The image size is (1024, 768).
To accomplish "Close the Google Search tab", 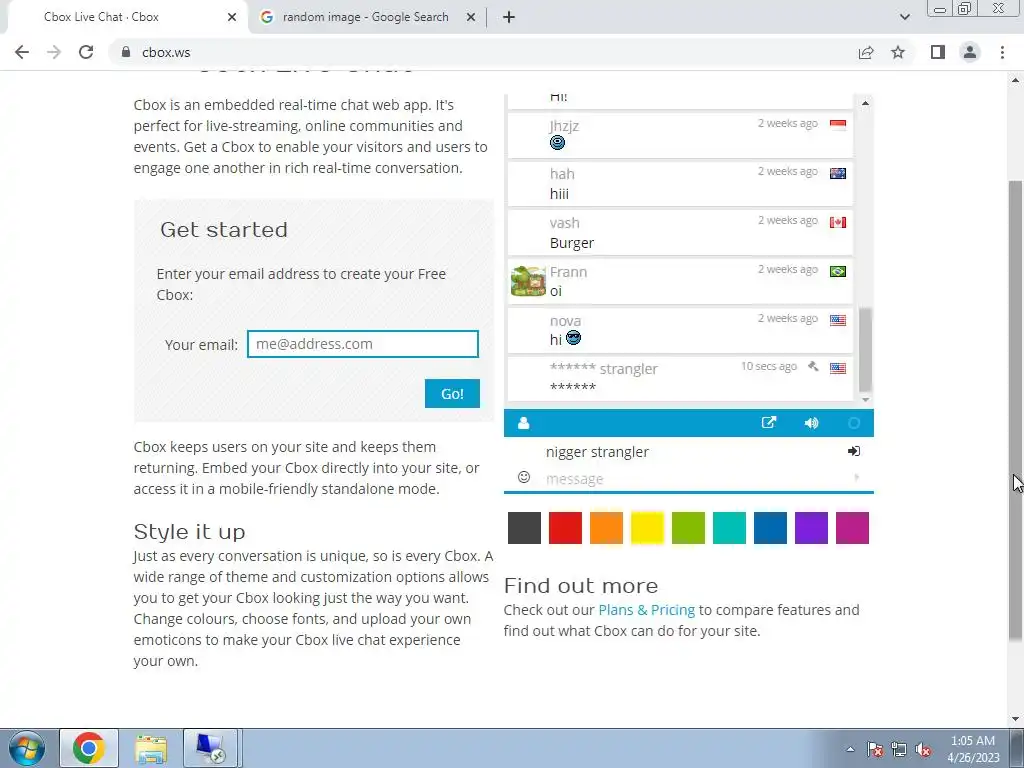I will pos(471,17).
